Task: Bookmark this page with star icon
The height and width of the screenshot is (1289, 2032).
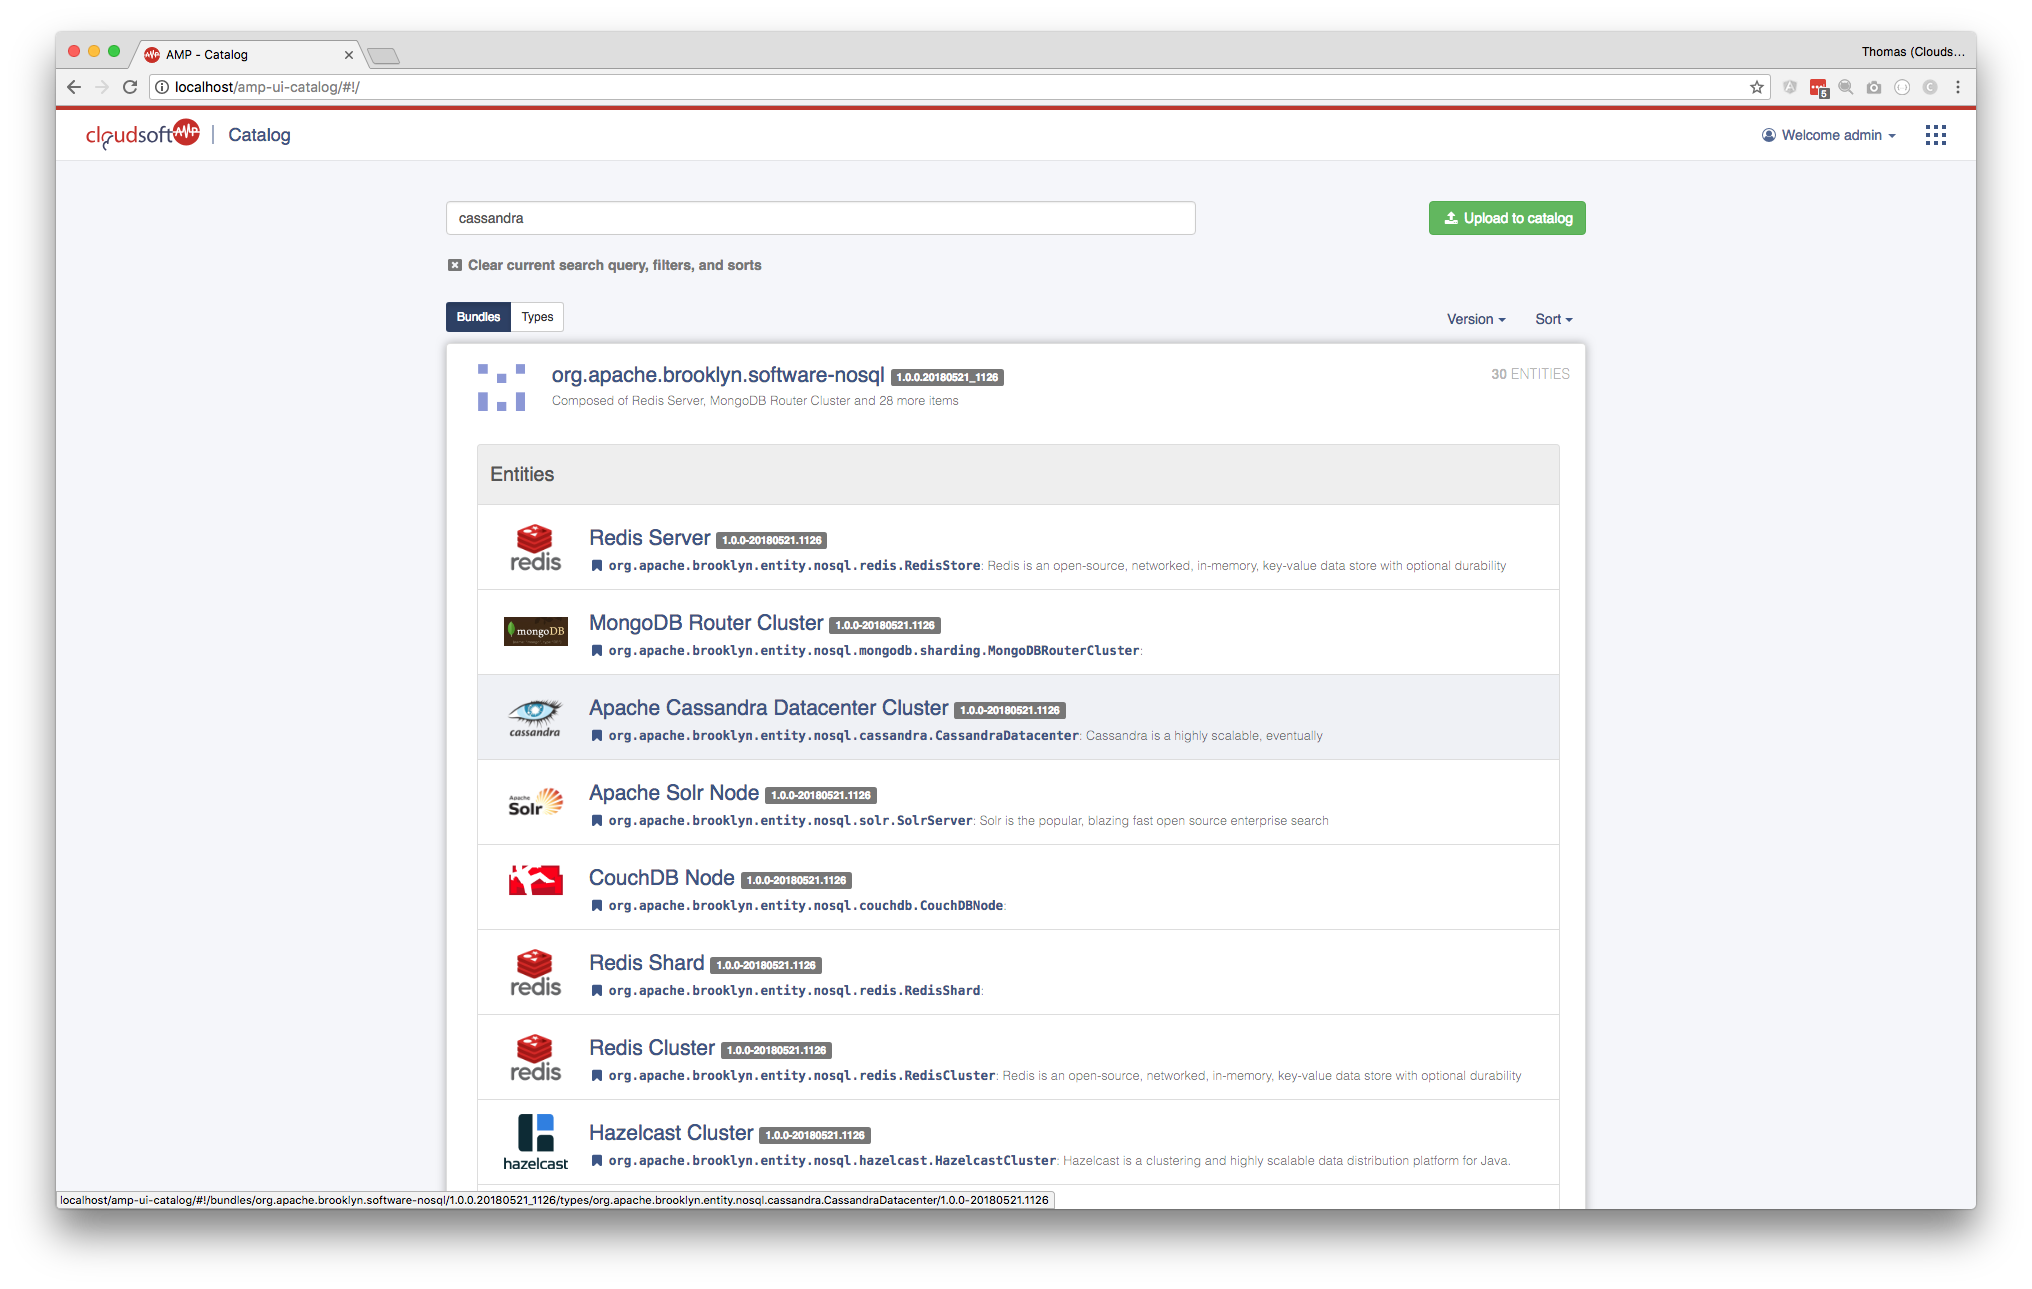Action: click(1756, 87)
